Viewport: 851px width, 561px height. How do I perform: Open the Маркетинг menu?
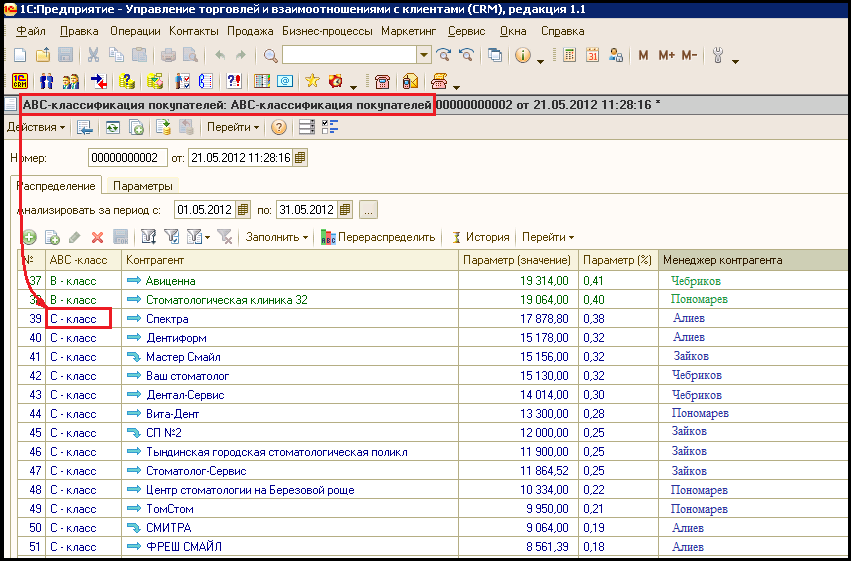[409, 31]
